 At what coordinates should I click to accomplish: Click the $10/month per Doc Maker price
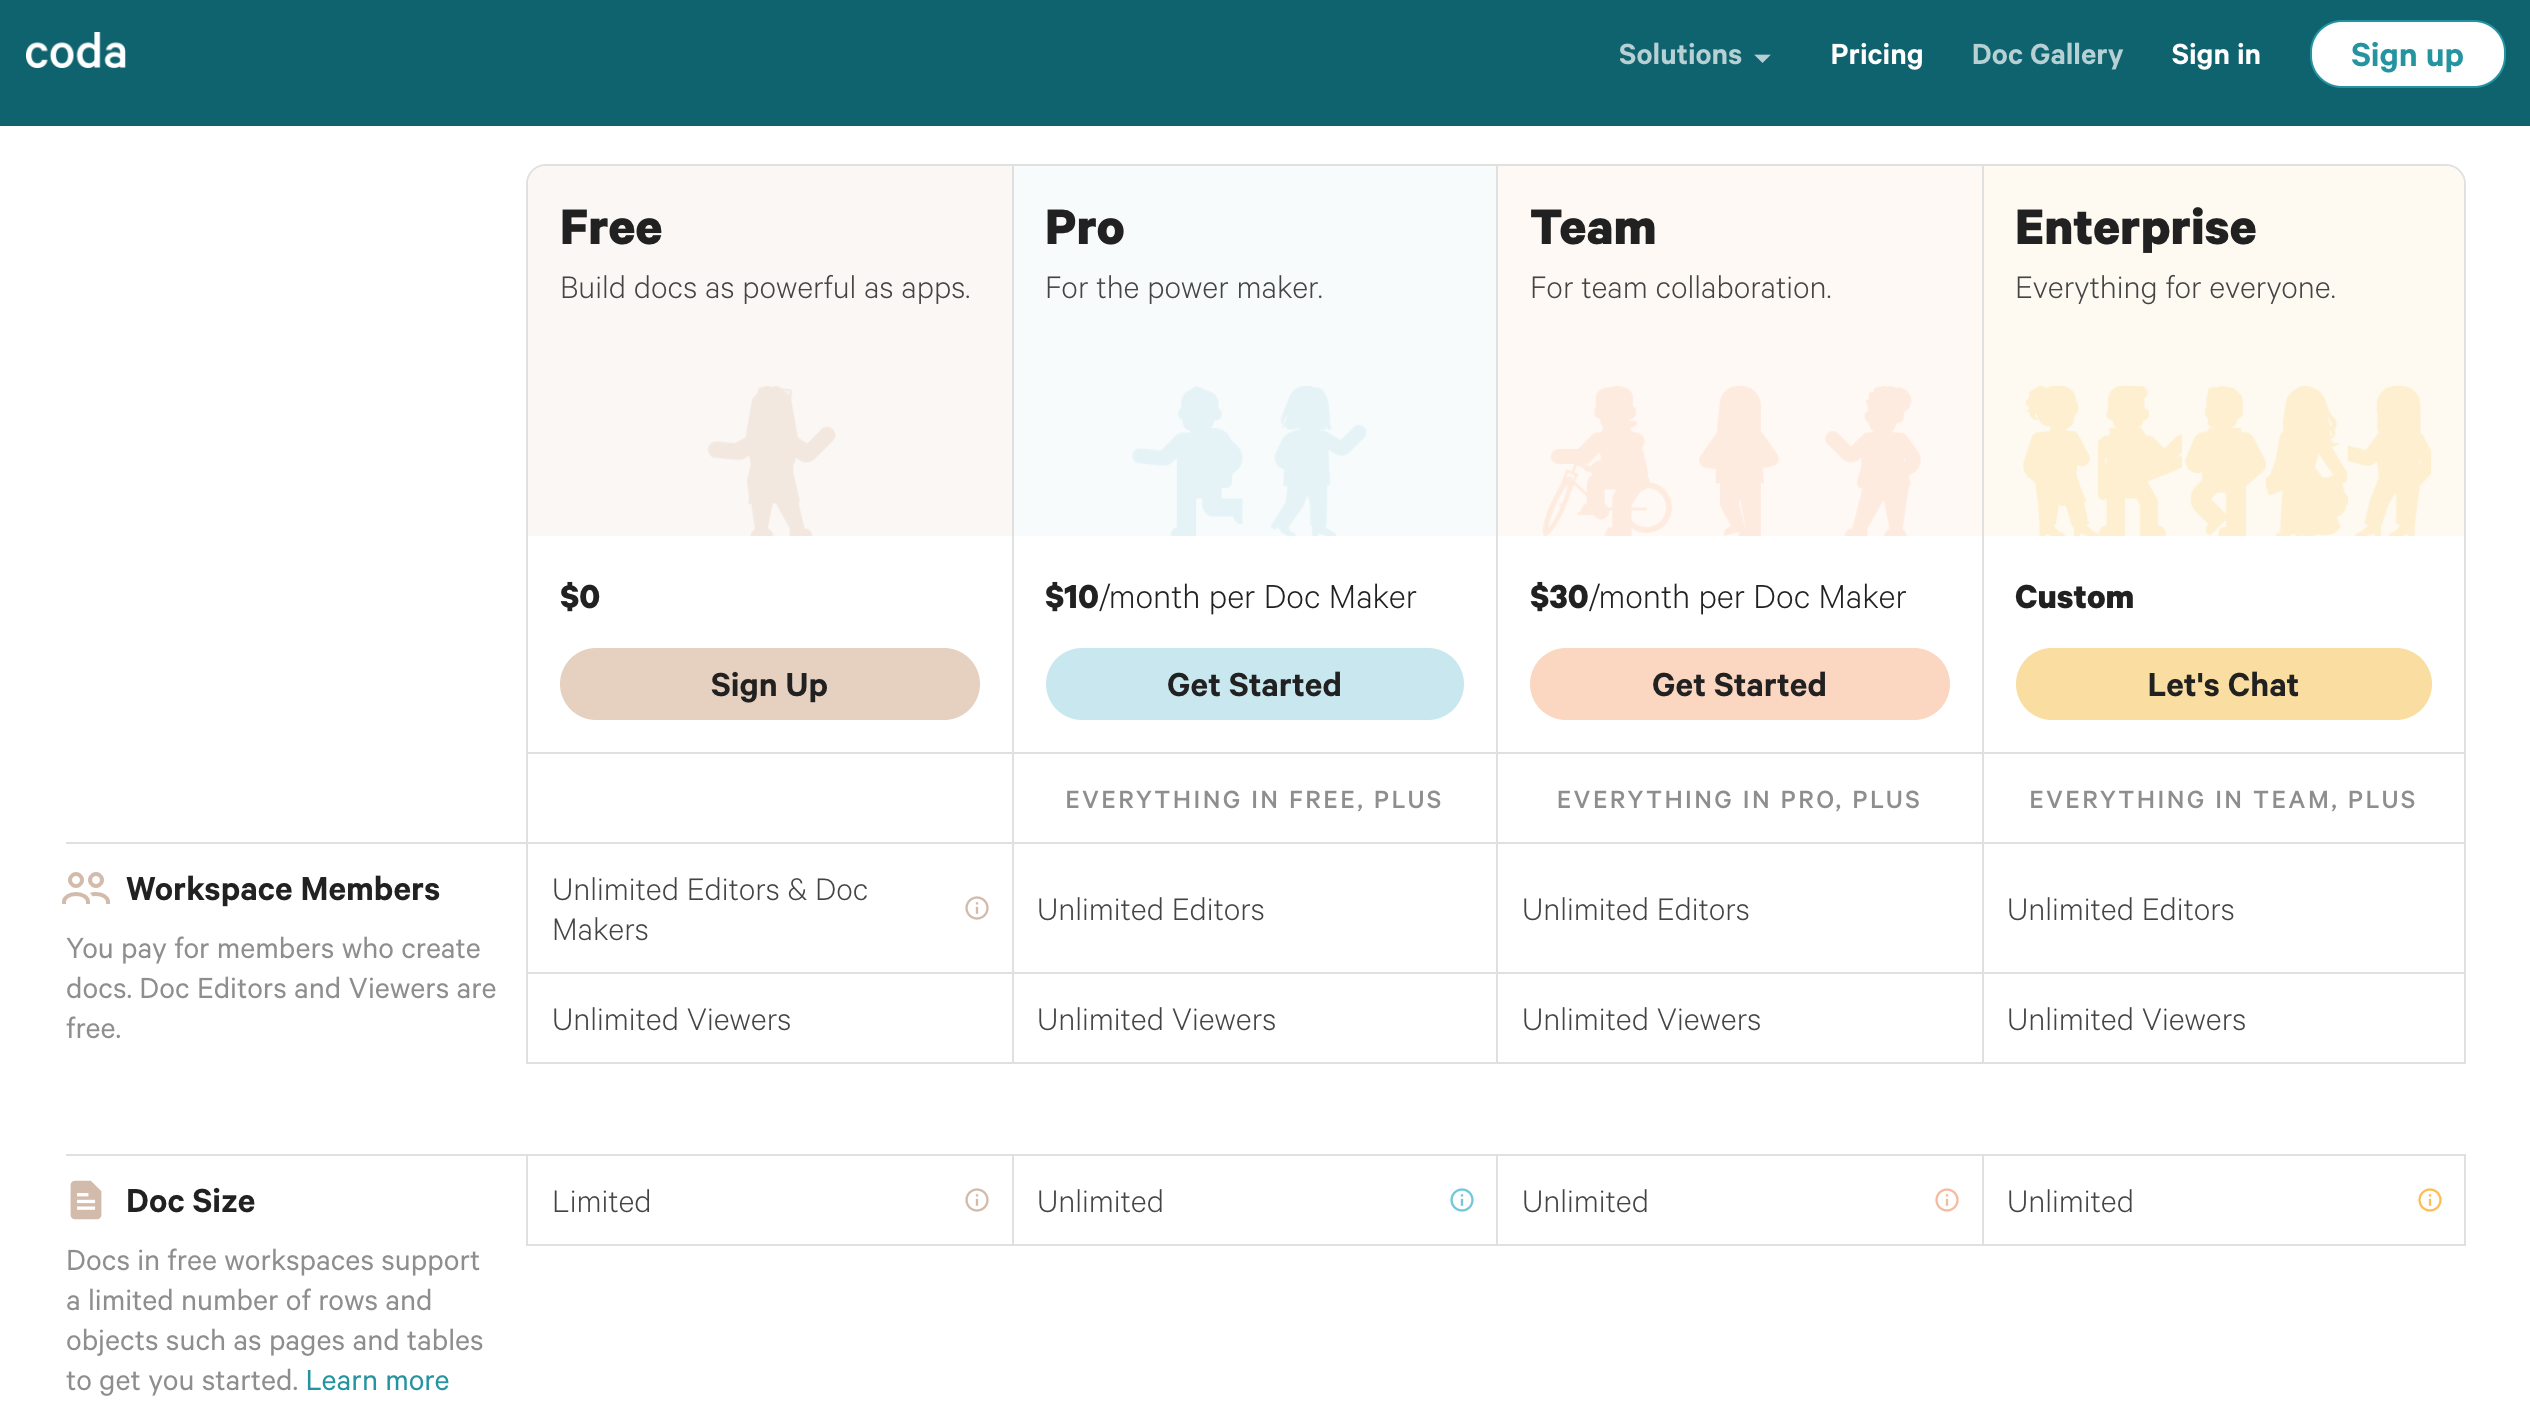pos(1230,597)
